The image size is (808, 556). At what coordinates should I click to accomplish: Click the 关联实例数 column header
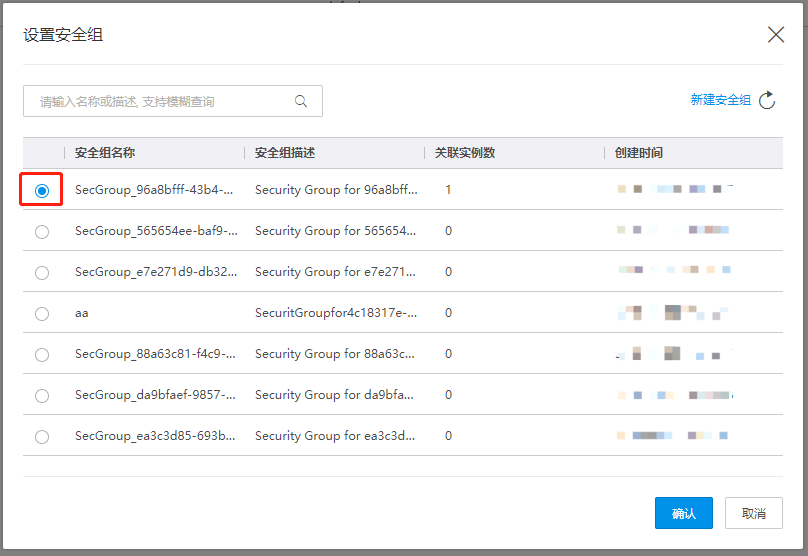pyautogui.click(x=465, y=153)
